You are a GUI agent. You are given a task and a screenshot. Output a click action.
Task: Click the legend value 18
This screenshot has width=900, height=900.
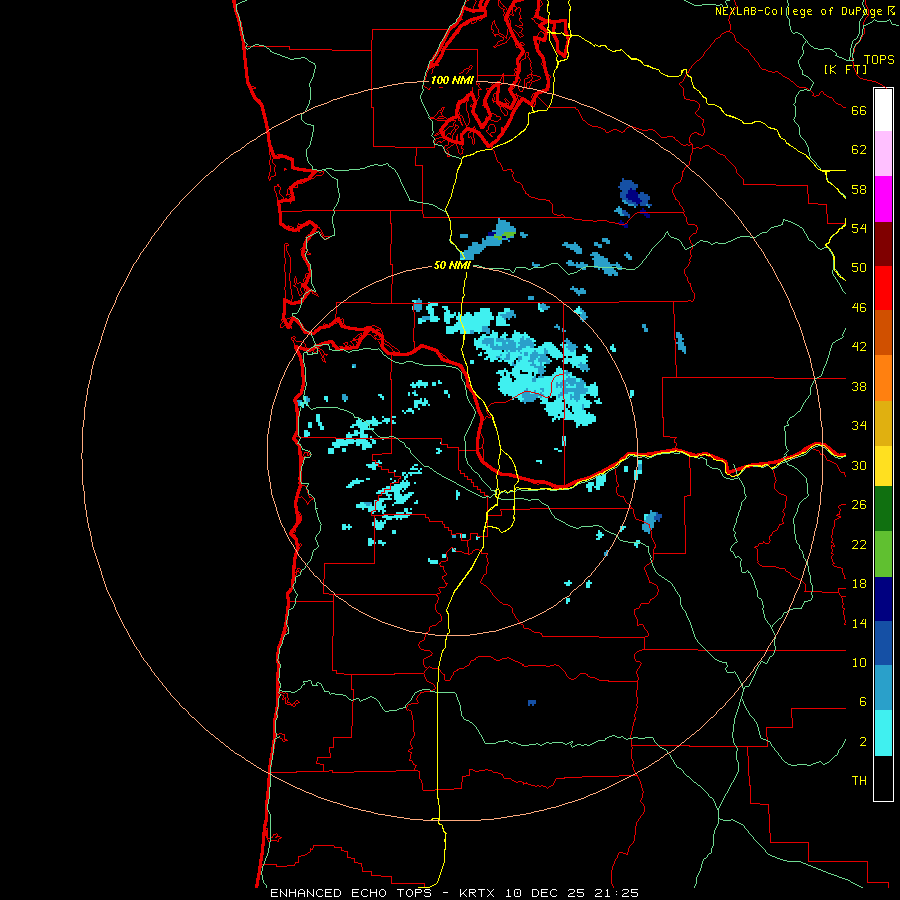tap(859, 584)
